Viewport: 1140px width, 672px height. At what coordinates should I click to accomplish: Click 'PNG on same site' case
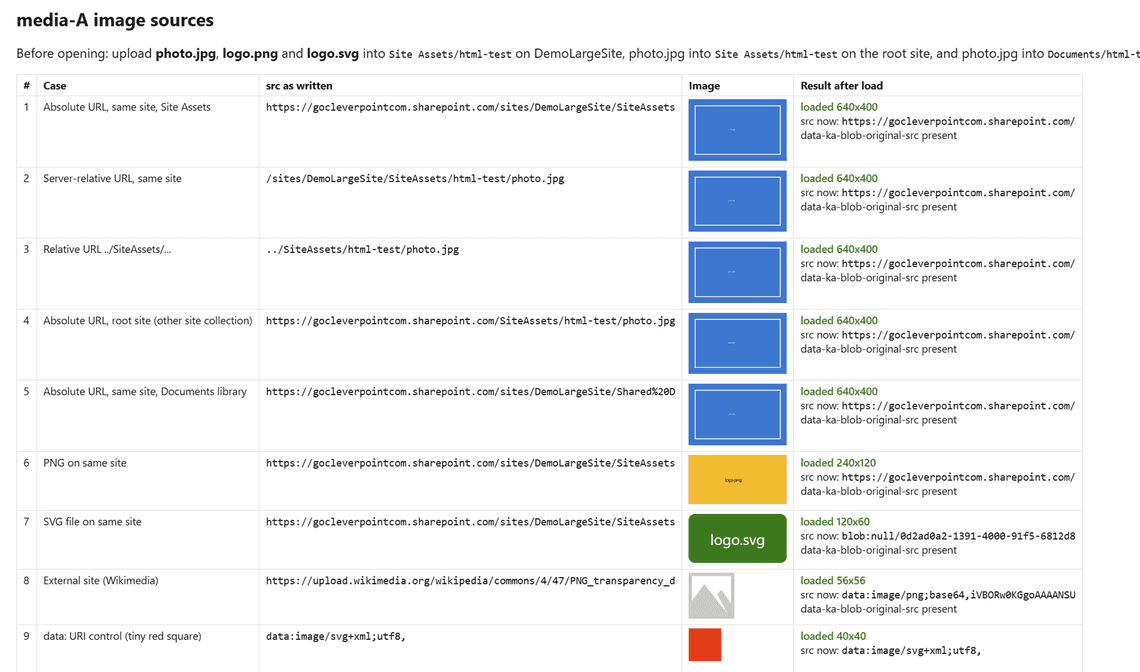pos(84,463)
